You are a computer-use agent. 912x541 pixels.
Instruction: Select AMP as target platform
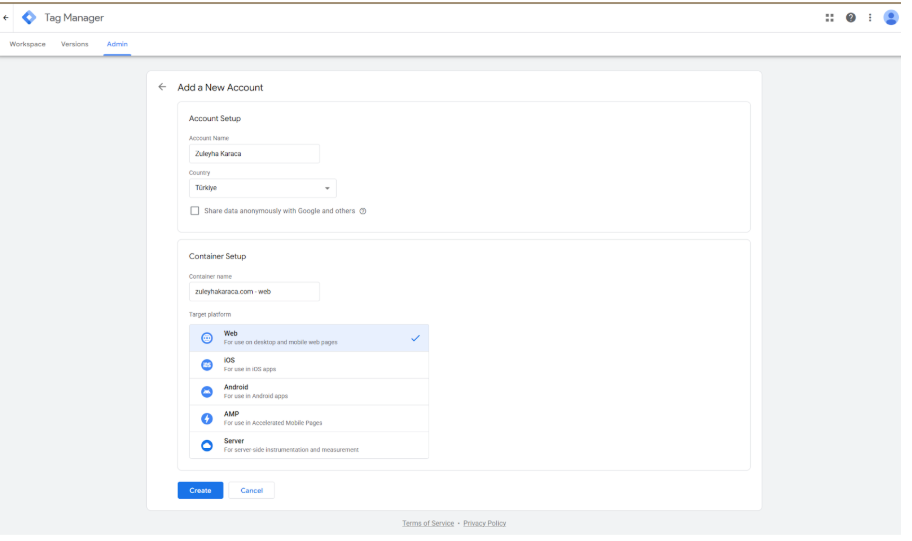(309, 418)
